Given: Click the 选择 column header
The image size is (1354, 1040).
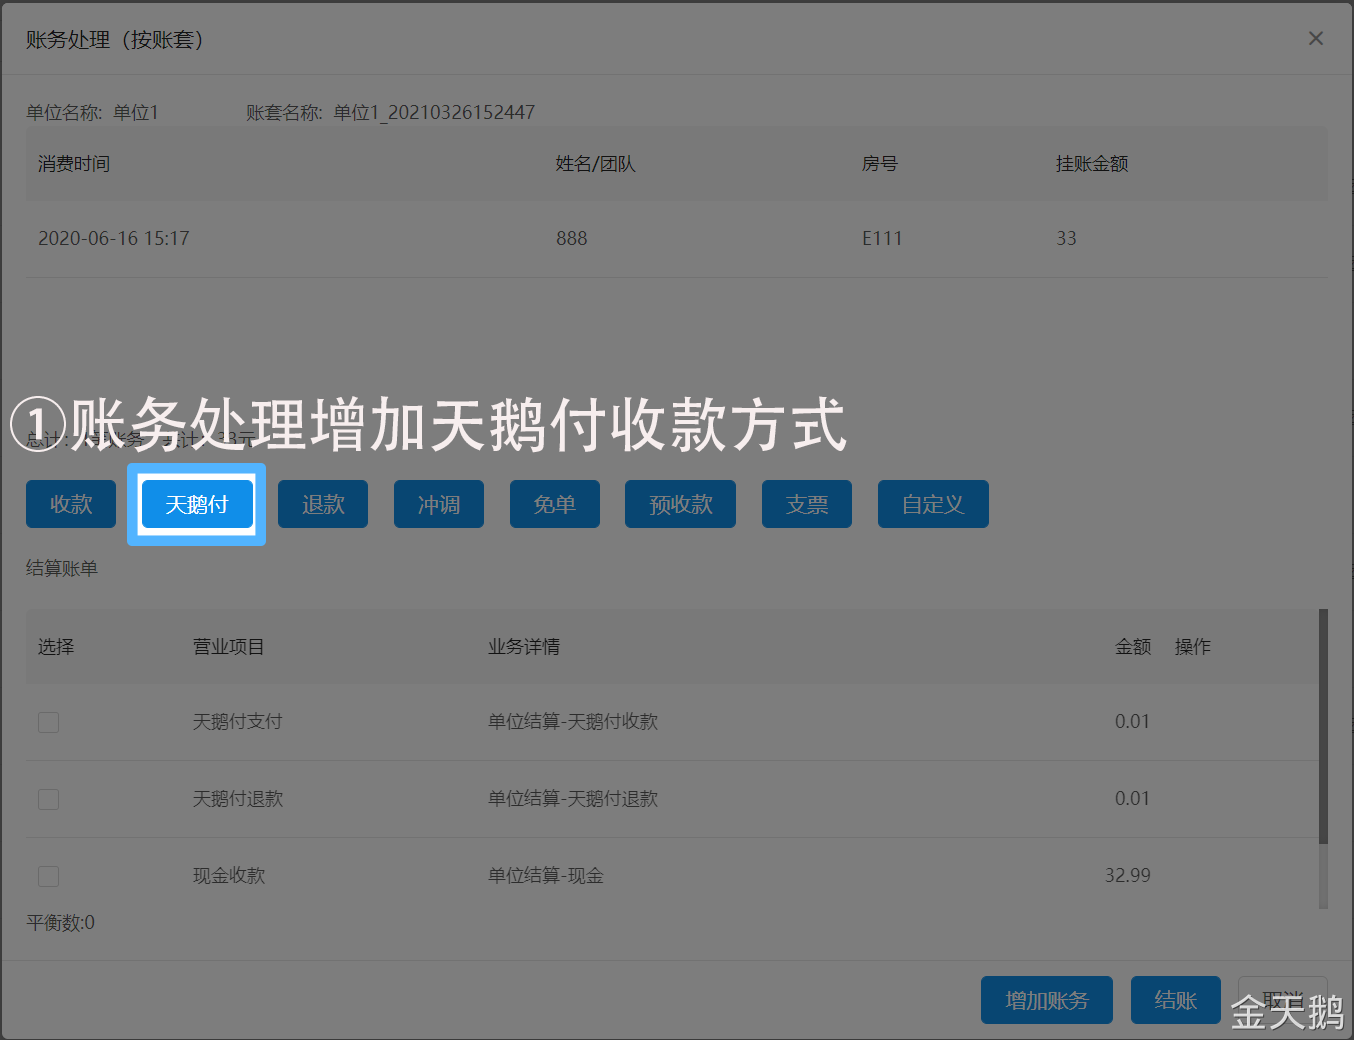Looking at the screenshot, I should click(x=56, y=647).
